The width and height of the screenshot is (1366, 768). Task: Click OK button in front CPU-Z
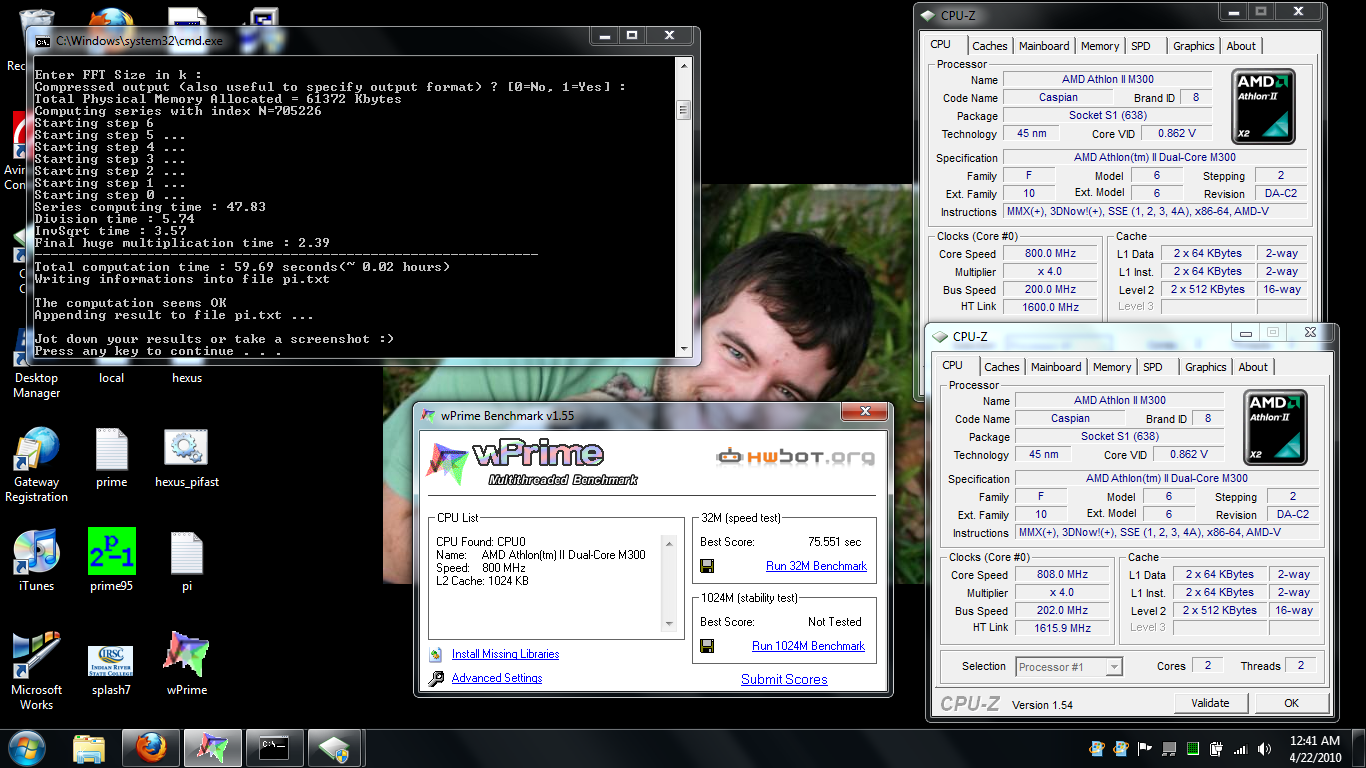pyautogui.click(x=1291, y=703)
